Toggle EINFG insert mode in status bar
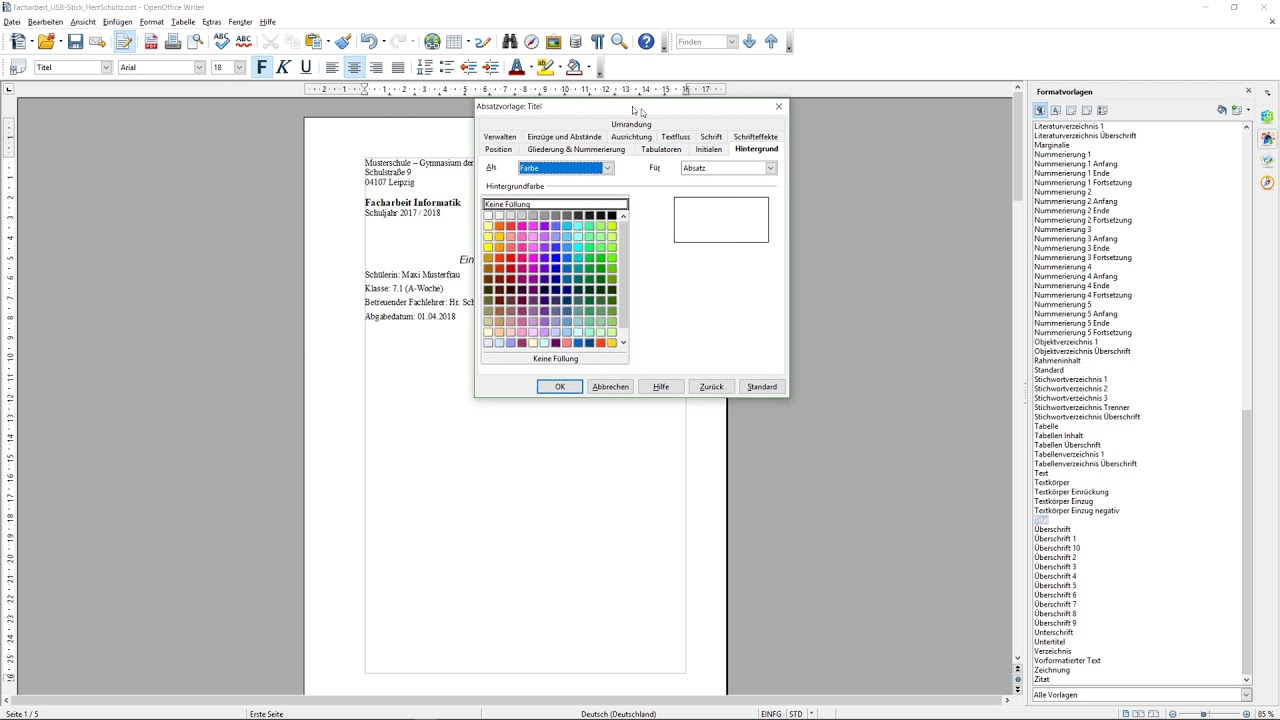The width and height of the screenshot is (1280, 720). (771, 714)
